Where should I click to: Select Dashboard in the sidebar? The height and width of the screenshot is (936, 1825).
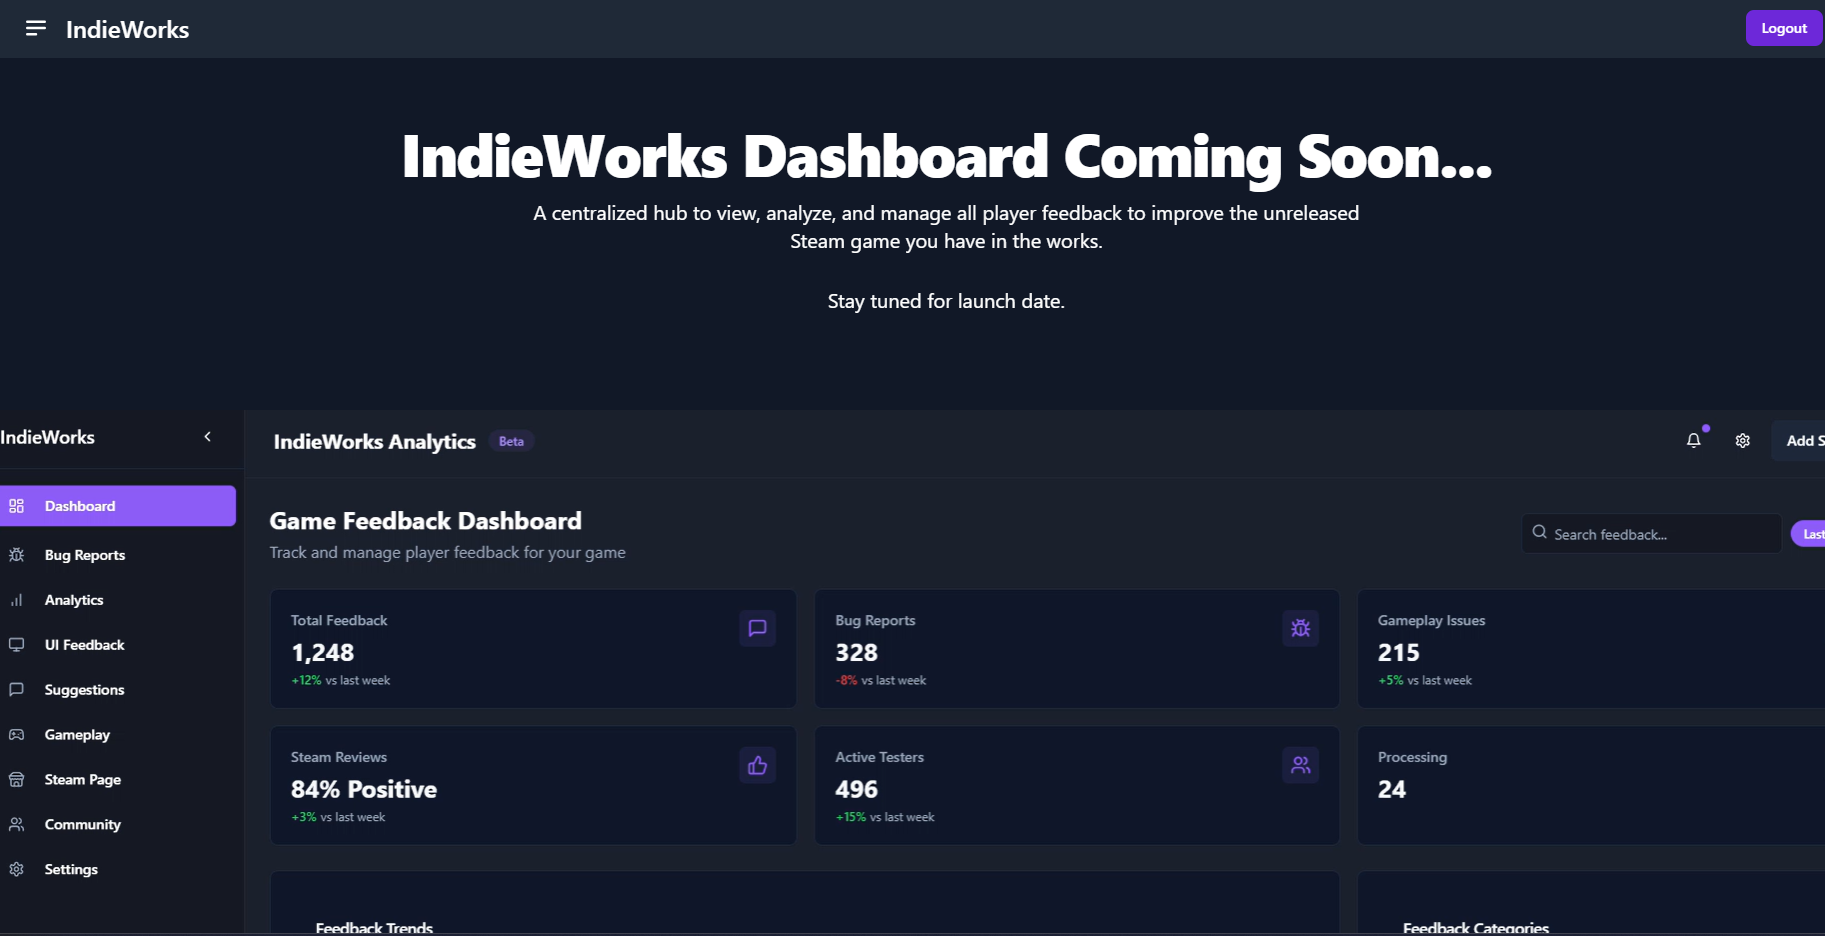pyautogui.click(x=118, y=506)
